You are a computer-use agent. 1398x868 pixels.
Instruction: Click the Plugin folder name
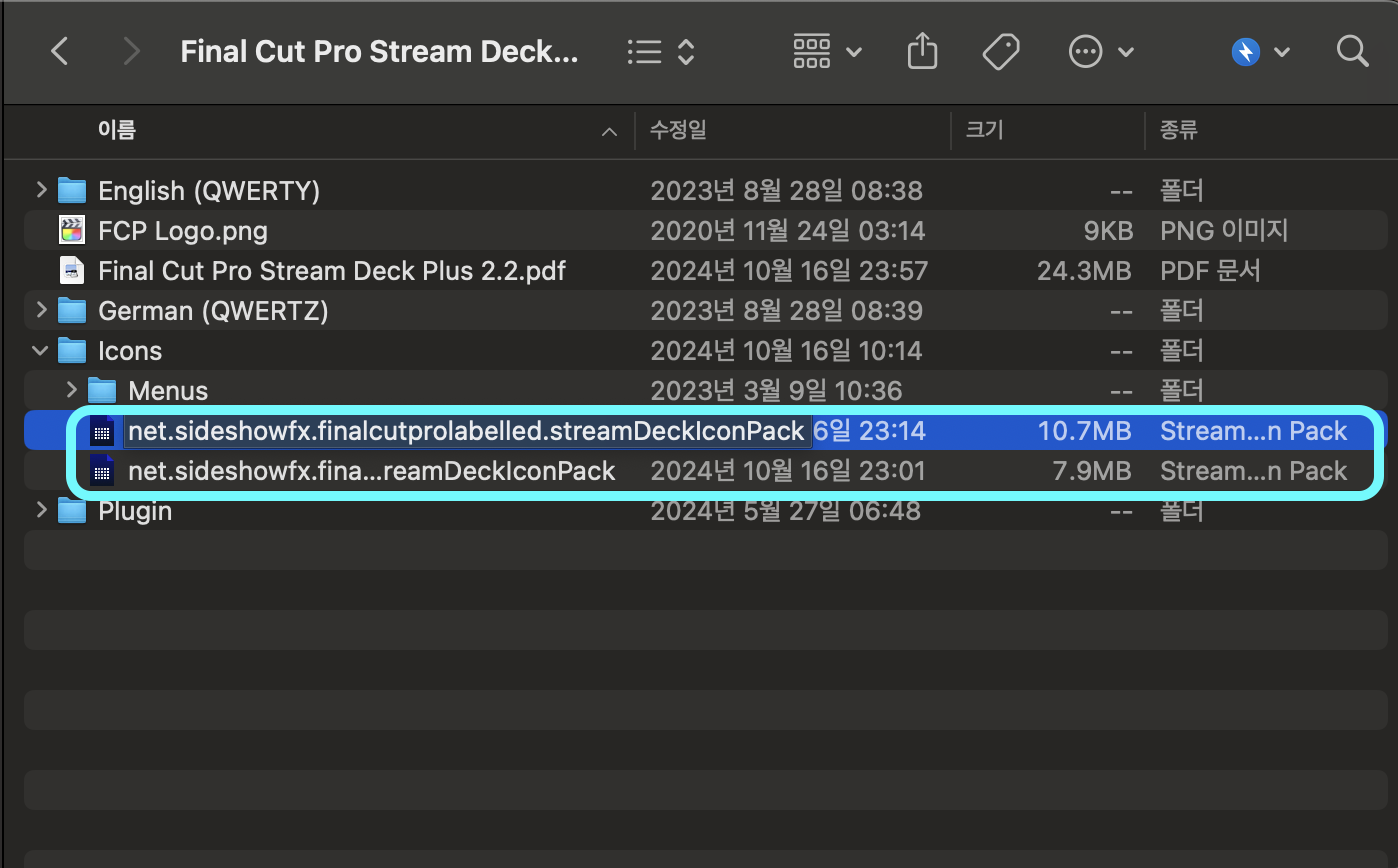click(135, 511)
